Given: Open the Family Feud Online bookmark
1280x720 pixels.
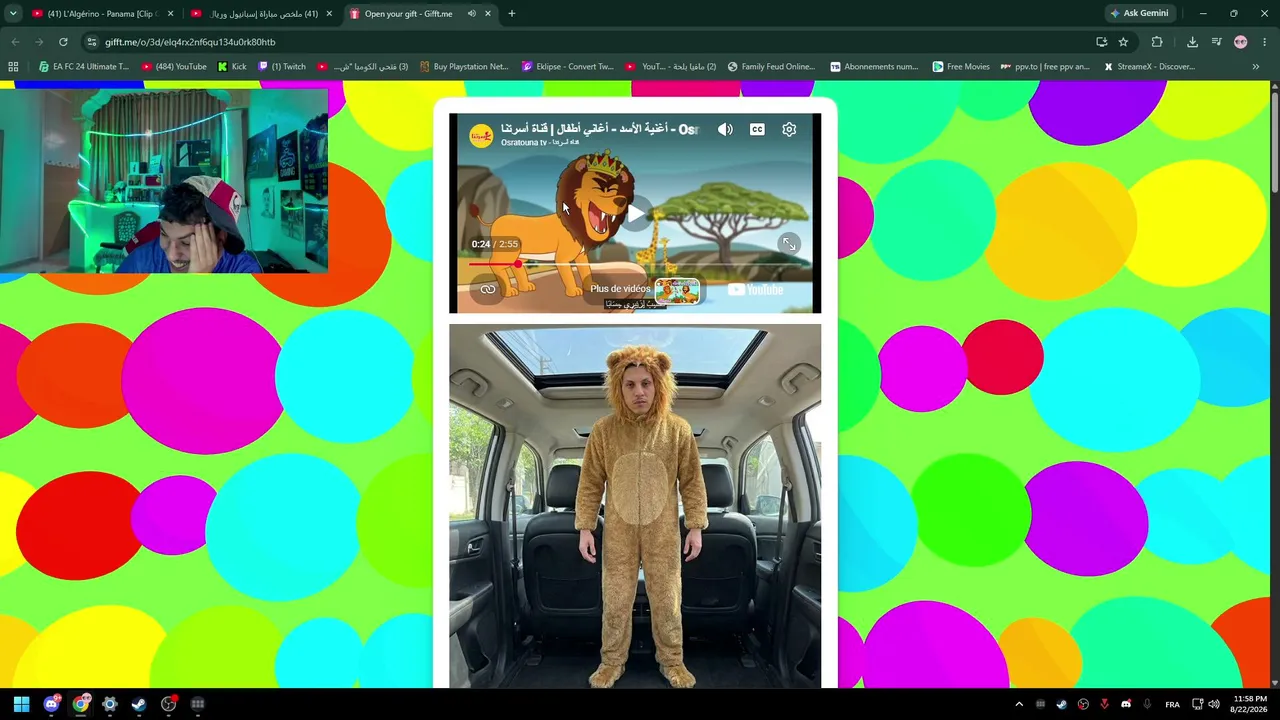Looking at the screenshot, I should coord(771,67).
